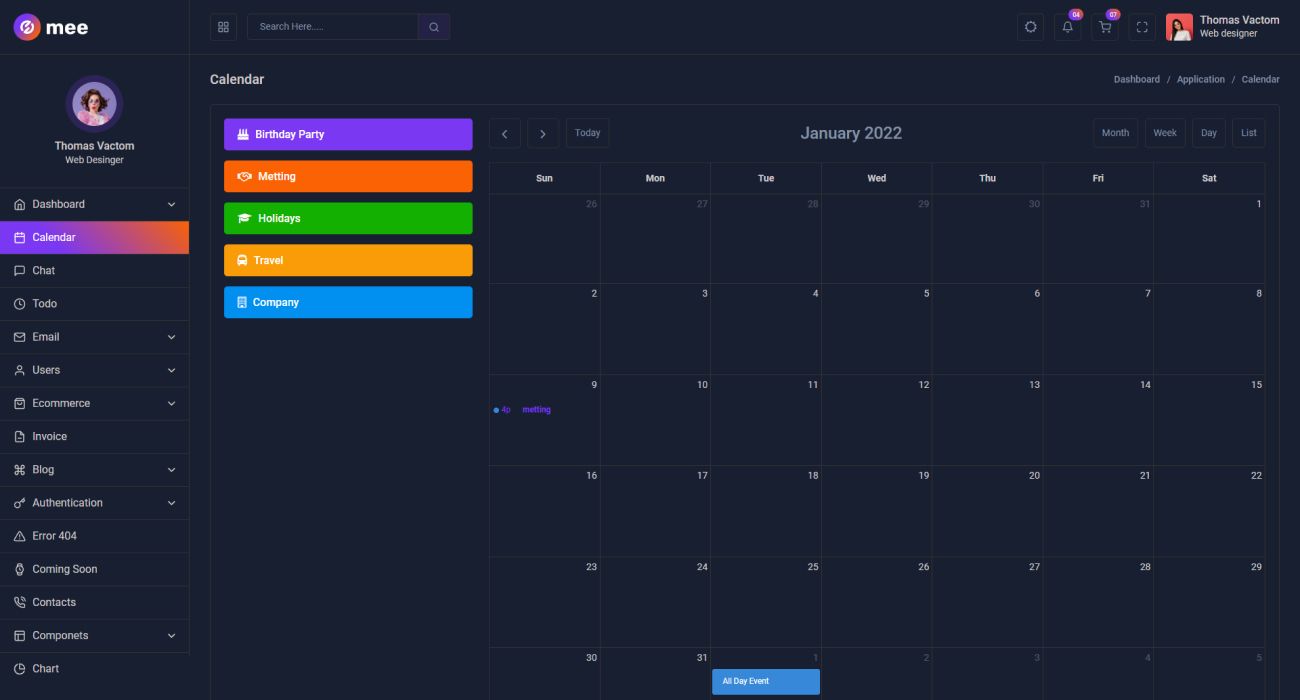Image resolution: width=1300 pixels, height=700 pixels.
Task: Expand the Componets menu chevron
Action: pos(171,636)
